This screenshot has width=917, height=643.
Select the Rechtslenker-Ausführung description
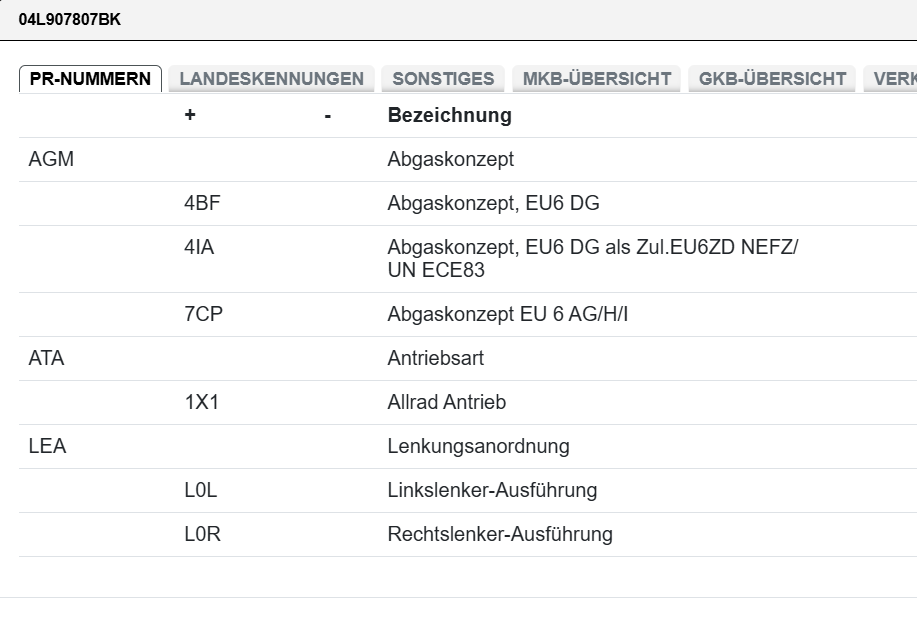tap(500, 534)
